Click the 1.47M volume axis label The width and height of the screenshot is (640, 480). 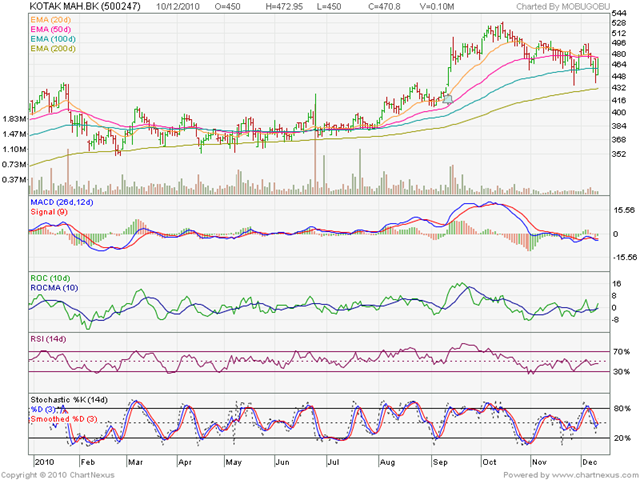(x=14, y=134)
